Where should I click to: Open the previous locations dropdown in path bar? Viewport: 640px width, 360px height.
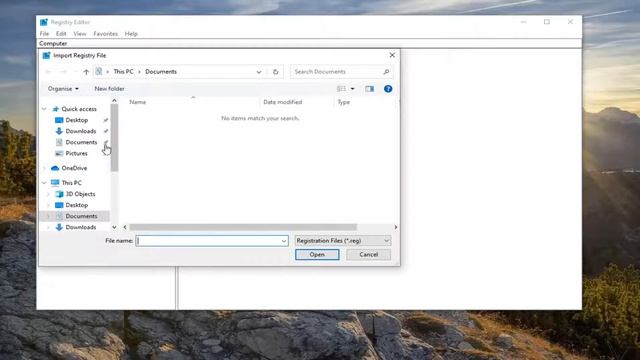click(259, 72)
